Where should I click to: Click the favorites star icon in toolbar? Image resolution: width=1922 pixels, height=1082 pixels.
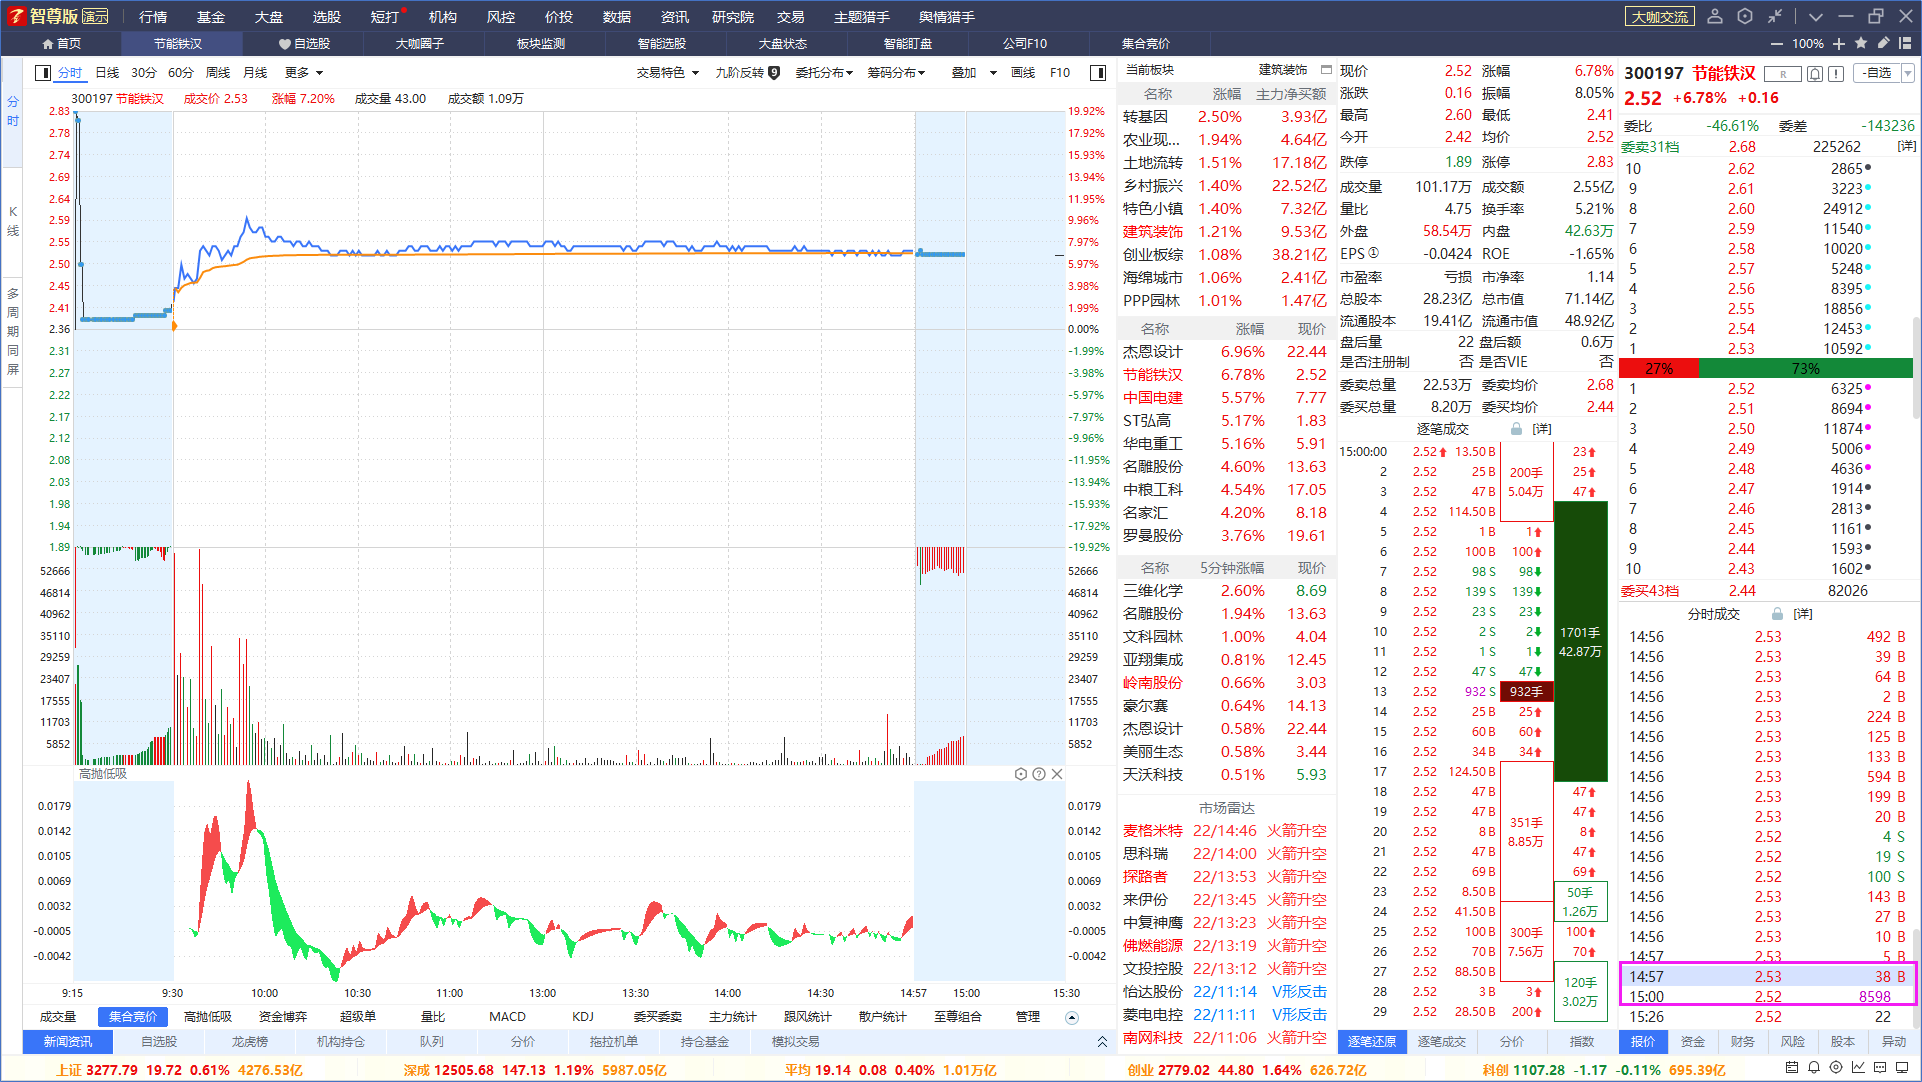1861,43
